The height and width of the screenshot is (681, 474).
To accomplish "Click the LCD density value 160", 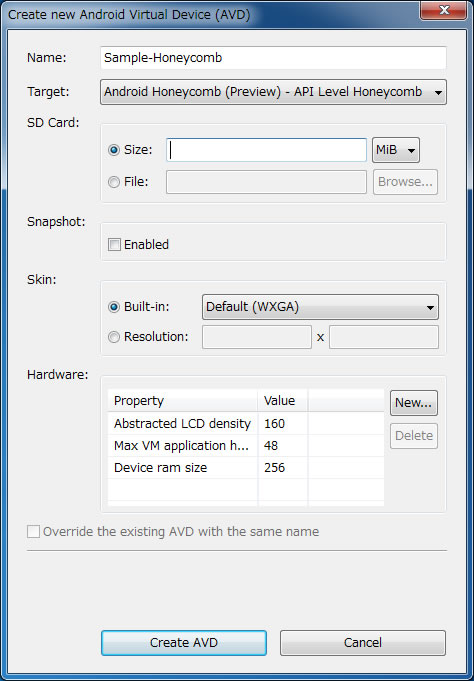I will pyautogui.click(x=275, y=423).
